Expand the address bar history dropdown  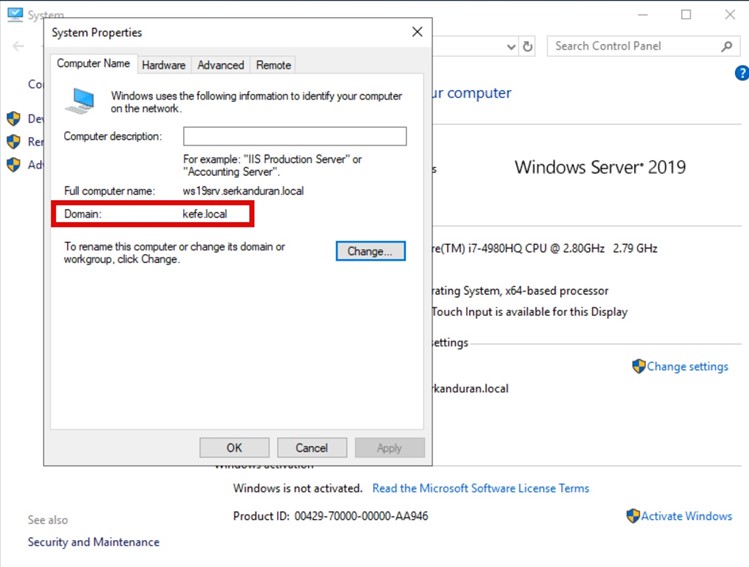point(511,47)
